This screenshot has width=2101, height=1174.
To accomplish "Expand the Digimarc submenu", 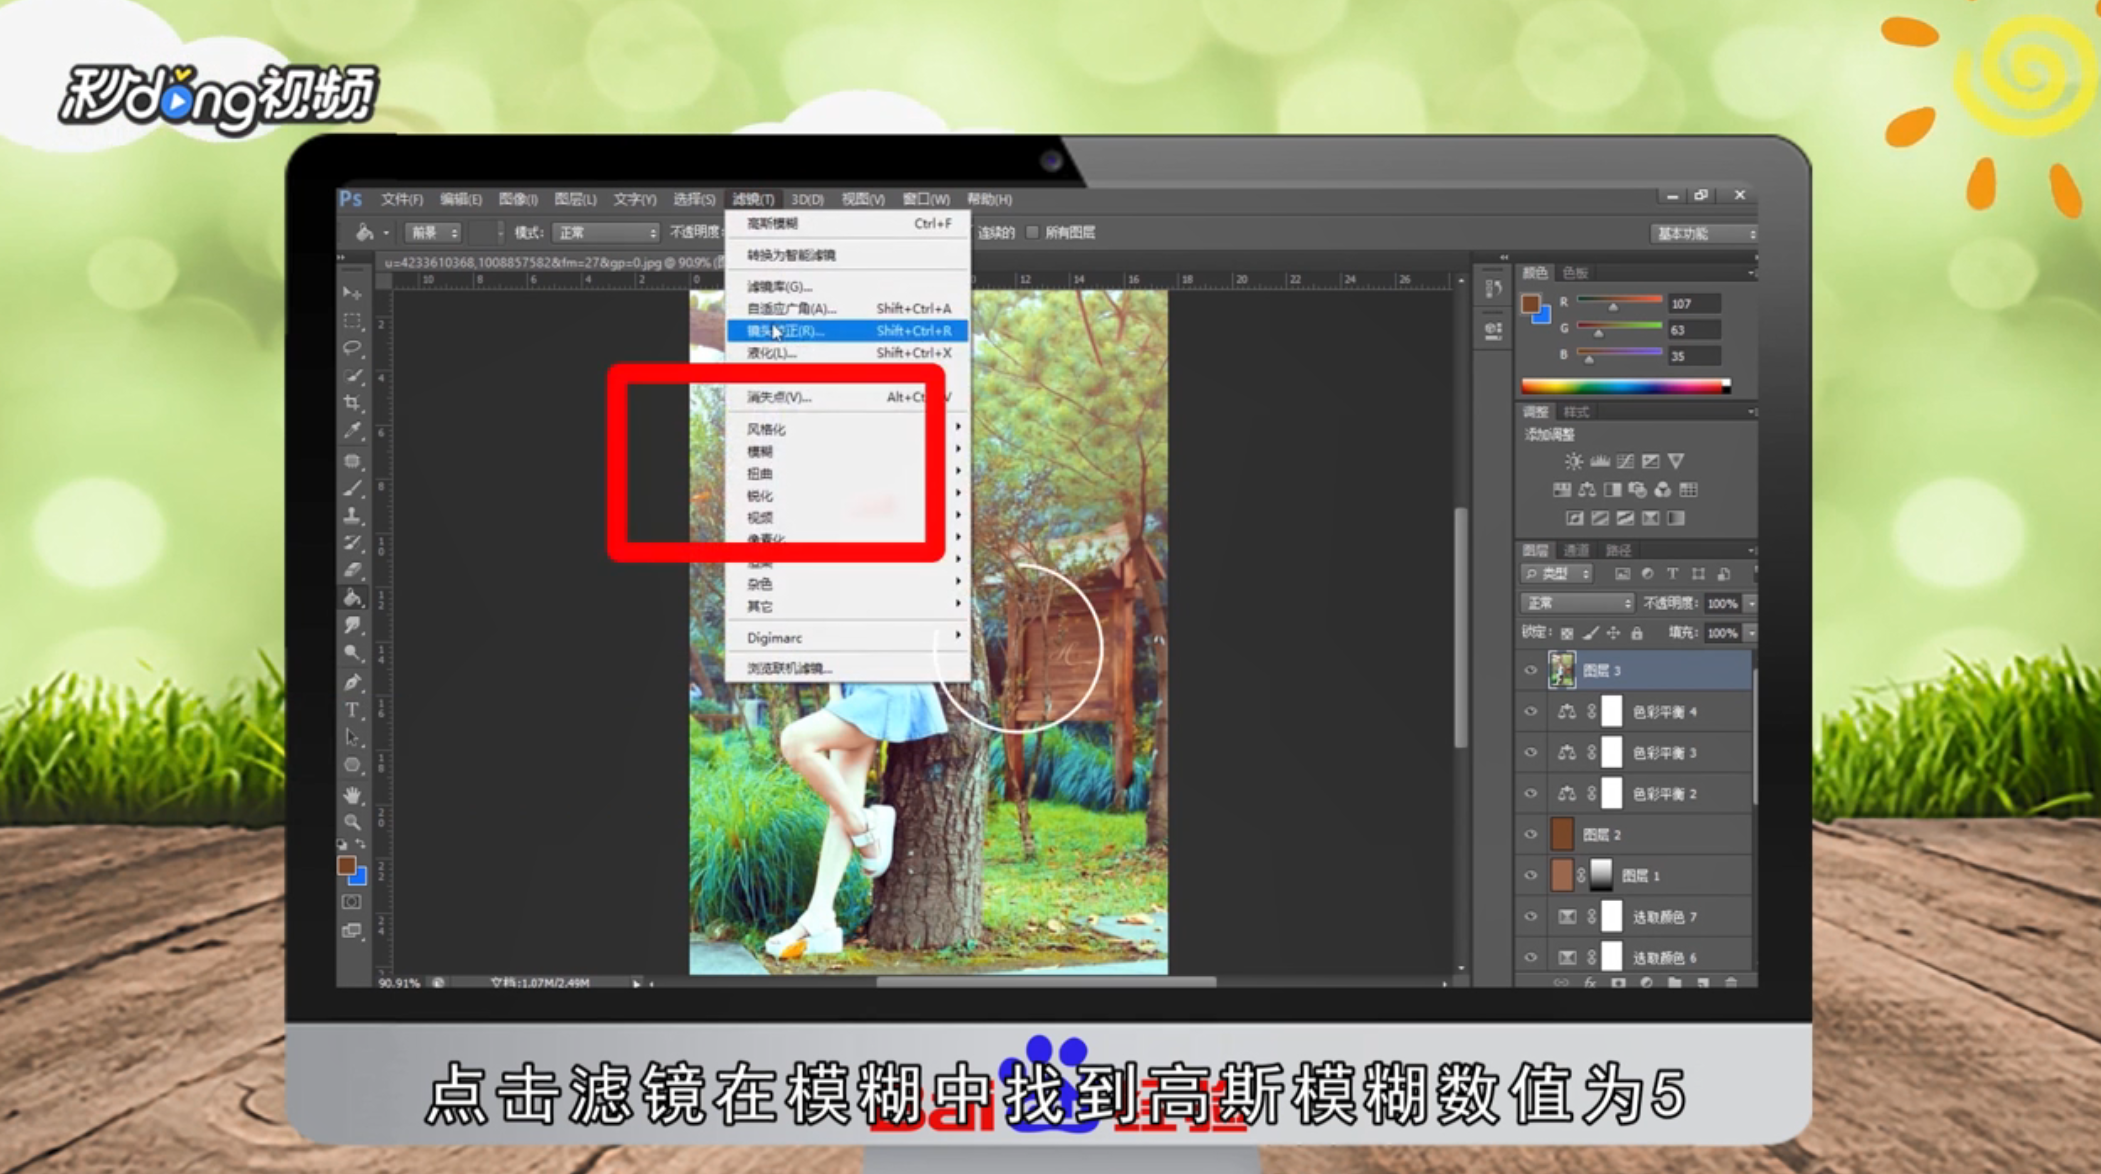I will tap(847, 638).
